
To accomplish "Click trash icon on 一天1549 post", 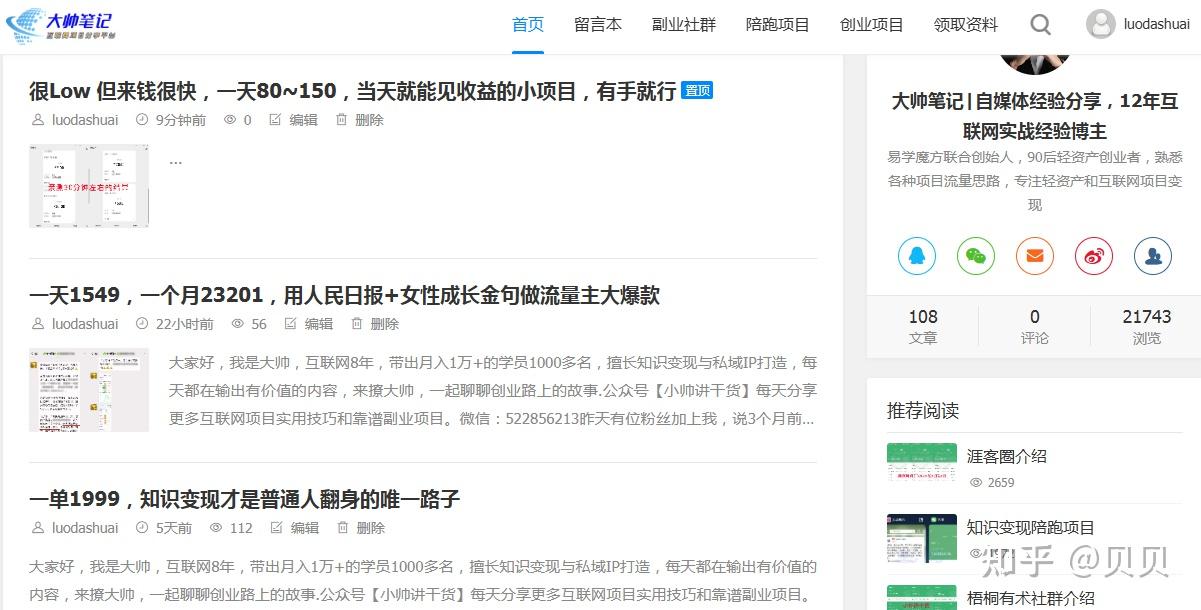I will 357,324.
